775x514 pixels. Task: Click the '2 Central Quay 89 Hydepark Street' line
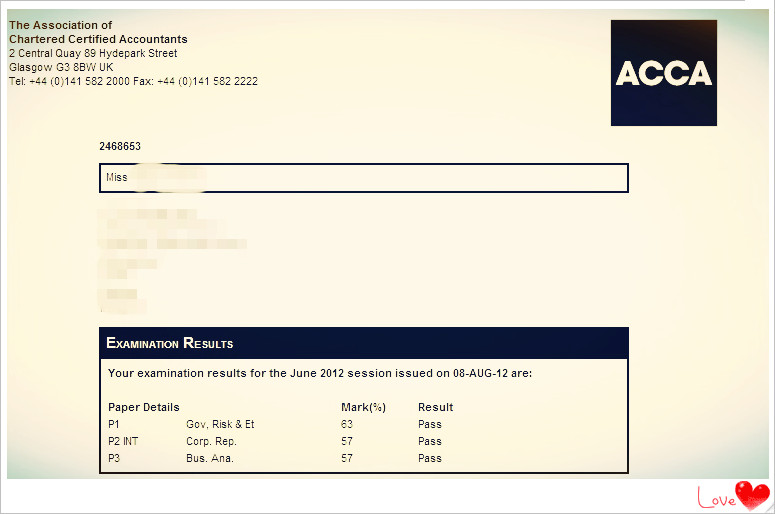pyautogui.click(x=93, y=53)
